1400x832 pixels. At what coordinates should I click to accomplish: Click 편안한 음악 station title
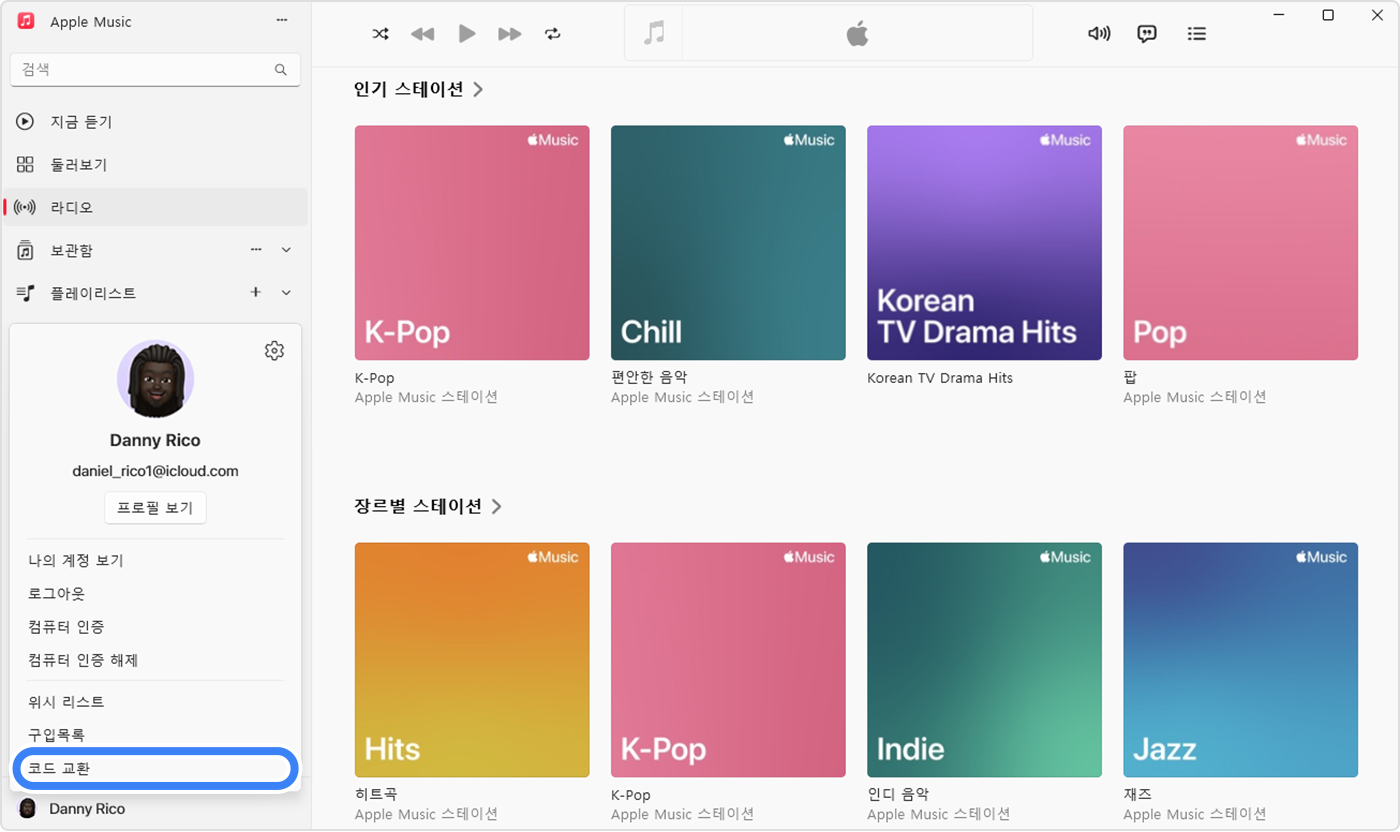pyautogui.click(x=649, y=378)
